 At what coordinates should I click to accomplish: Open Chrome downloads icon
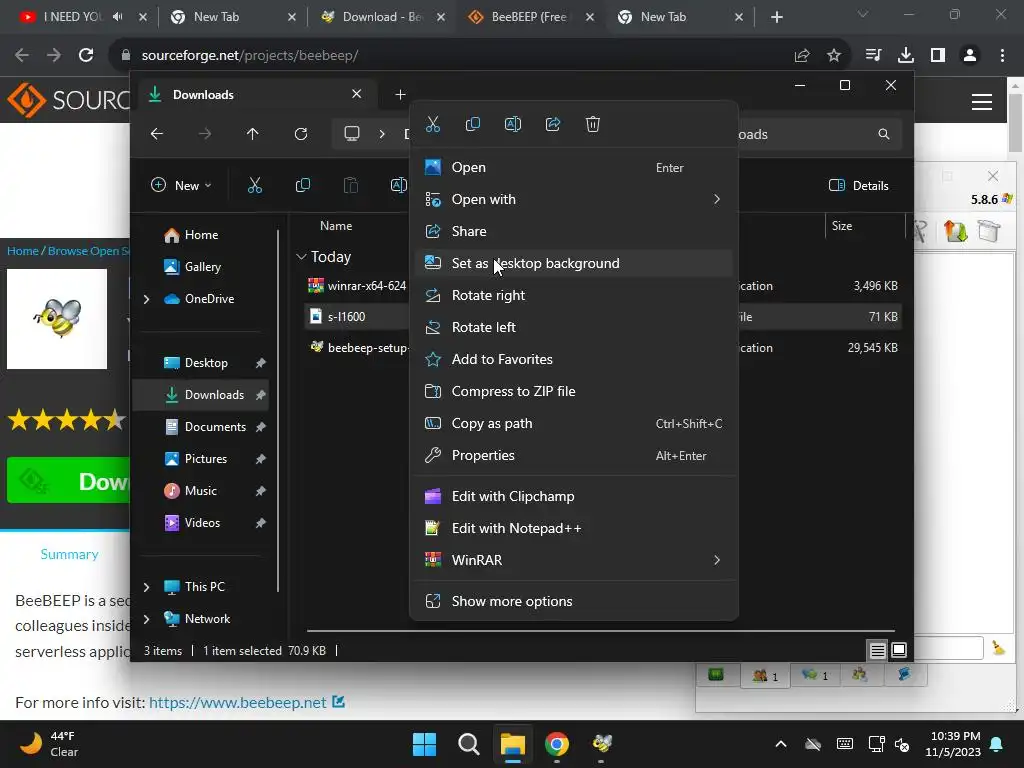[906, 56]
